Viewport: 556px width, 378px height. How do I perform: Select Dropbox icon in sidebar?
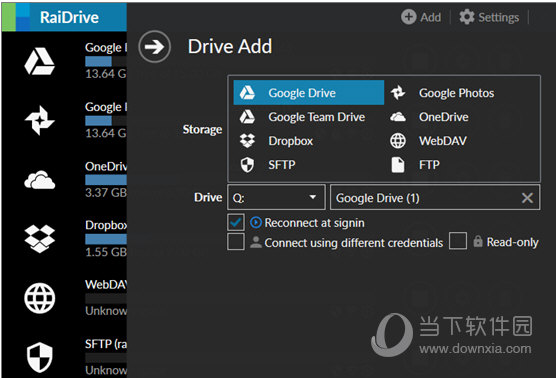click(x=39, y=239)
